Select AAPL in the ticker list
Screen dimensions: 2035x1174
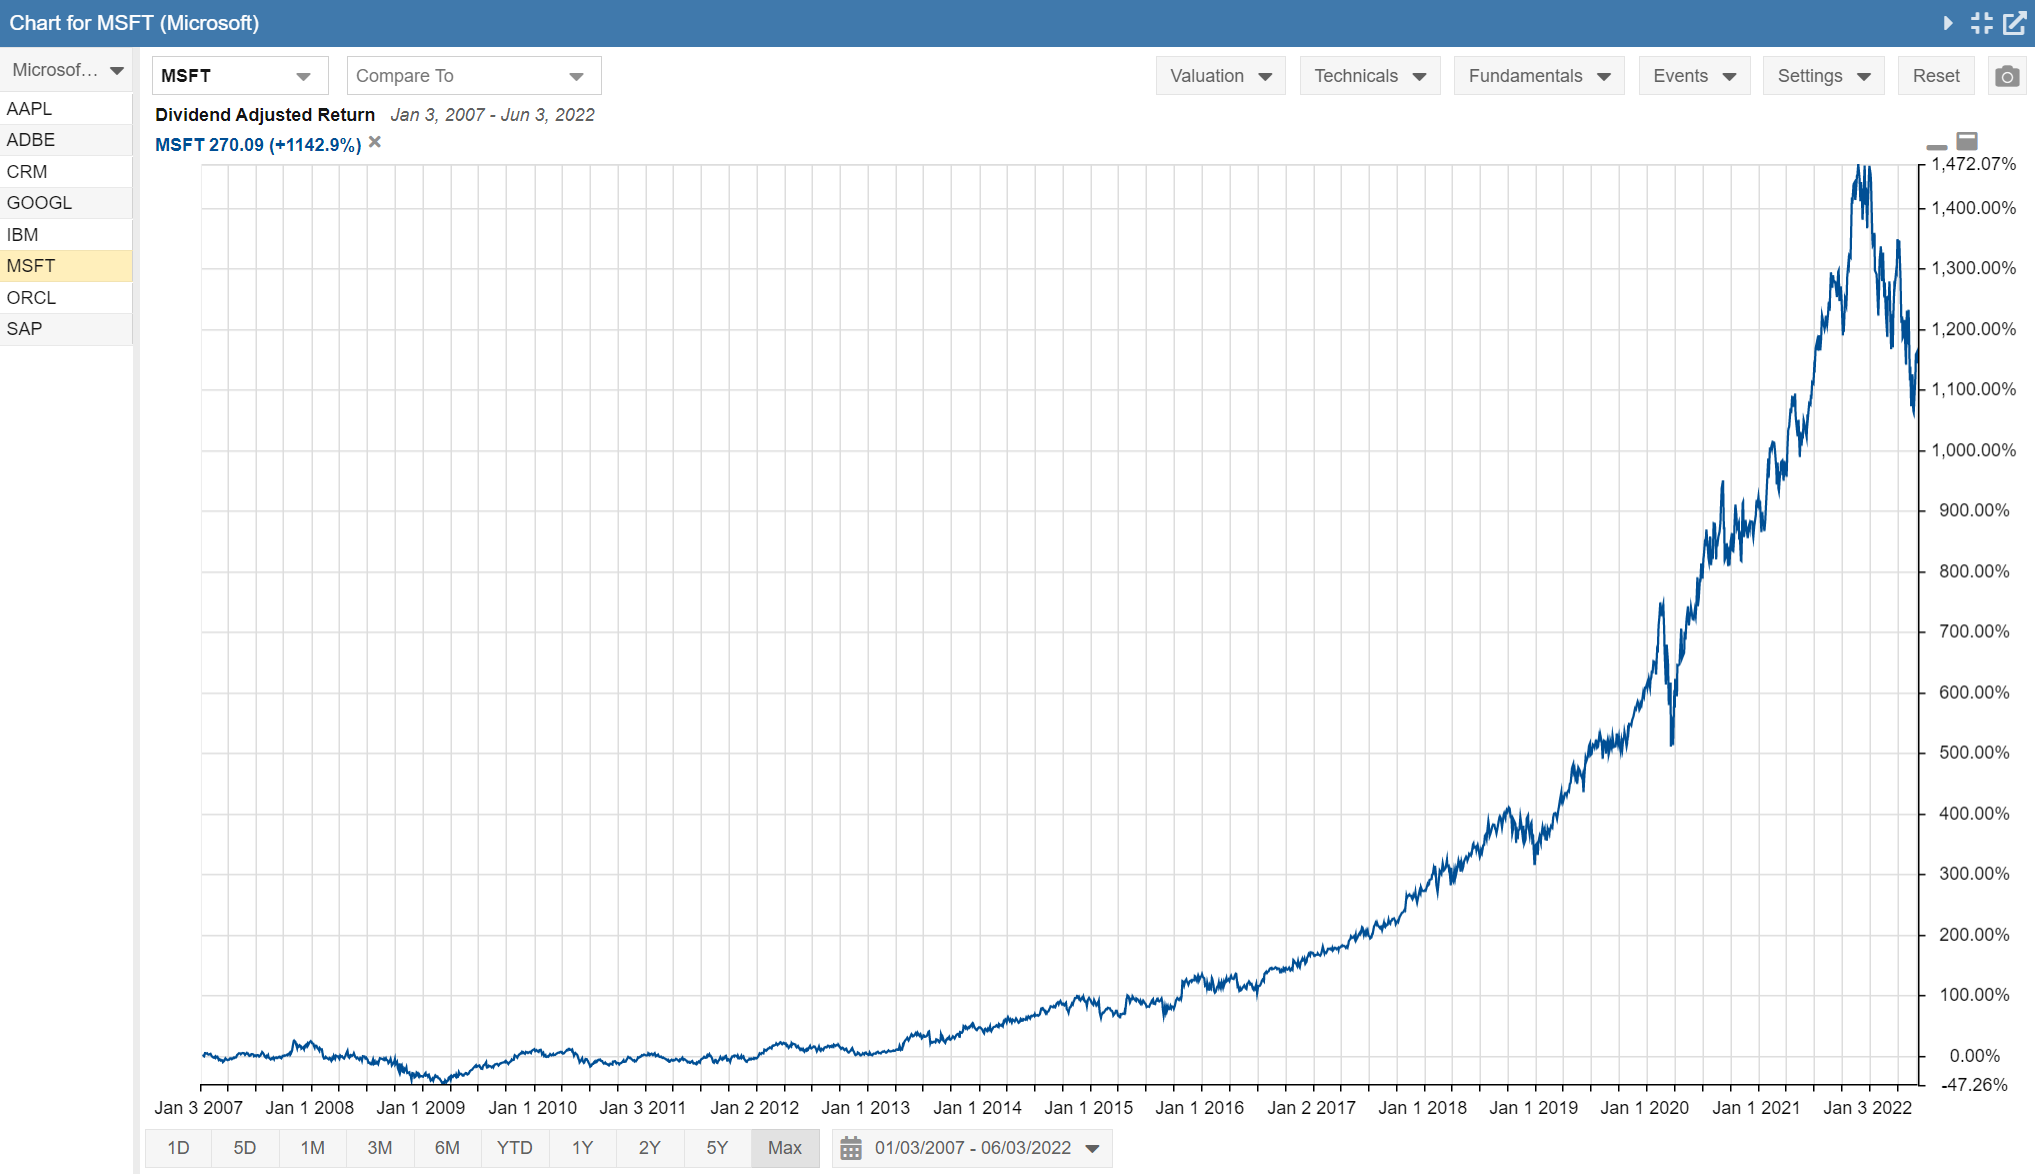66,109
